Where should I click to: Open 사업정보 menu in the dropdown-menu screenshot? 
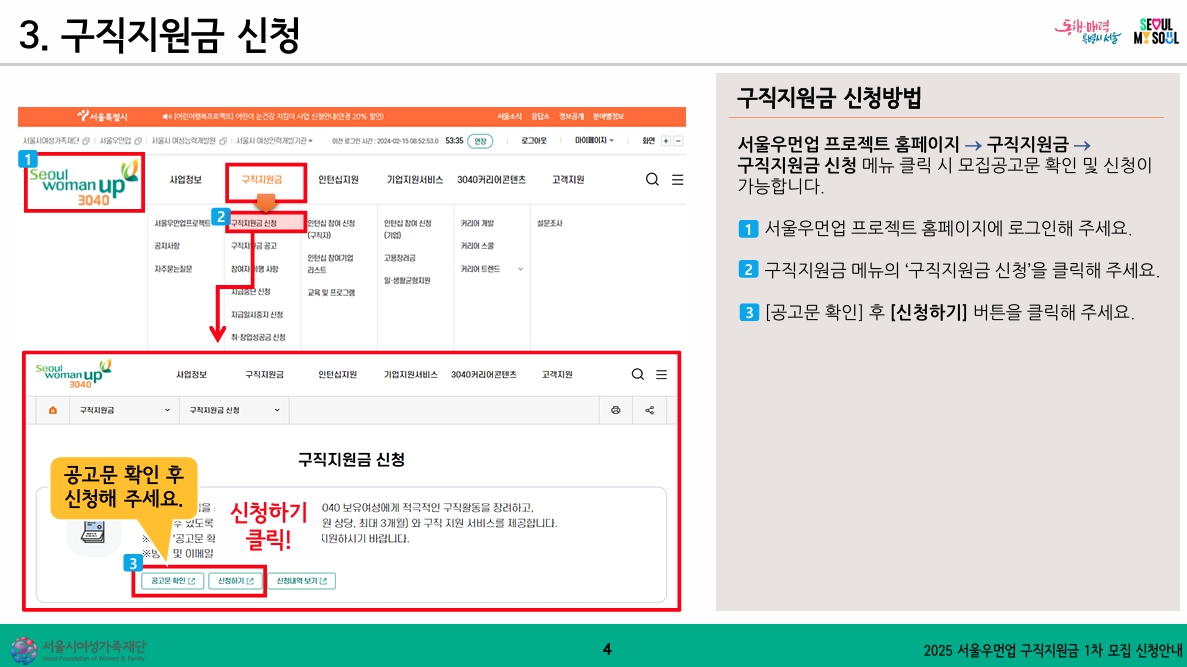click(185, 179)
